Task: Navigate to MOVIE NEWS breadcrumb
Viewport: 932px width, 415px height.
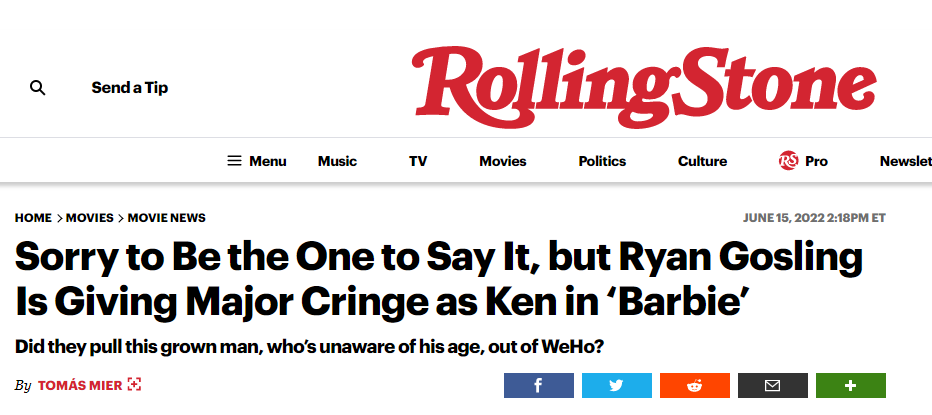Action: 166,218
